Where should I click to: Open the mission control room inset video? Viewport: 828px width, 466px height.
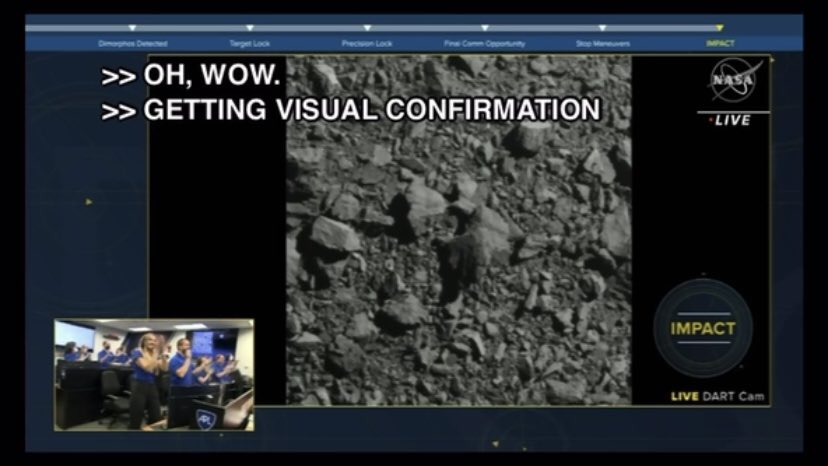pyautogui.click(x=154, y=375)
